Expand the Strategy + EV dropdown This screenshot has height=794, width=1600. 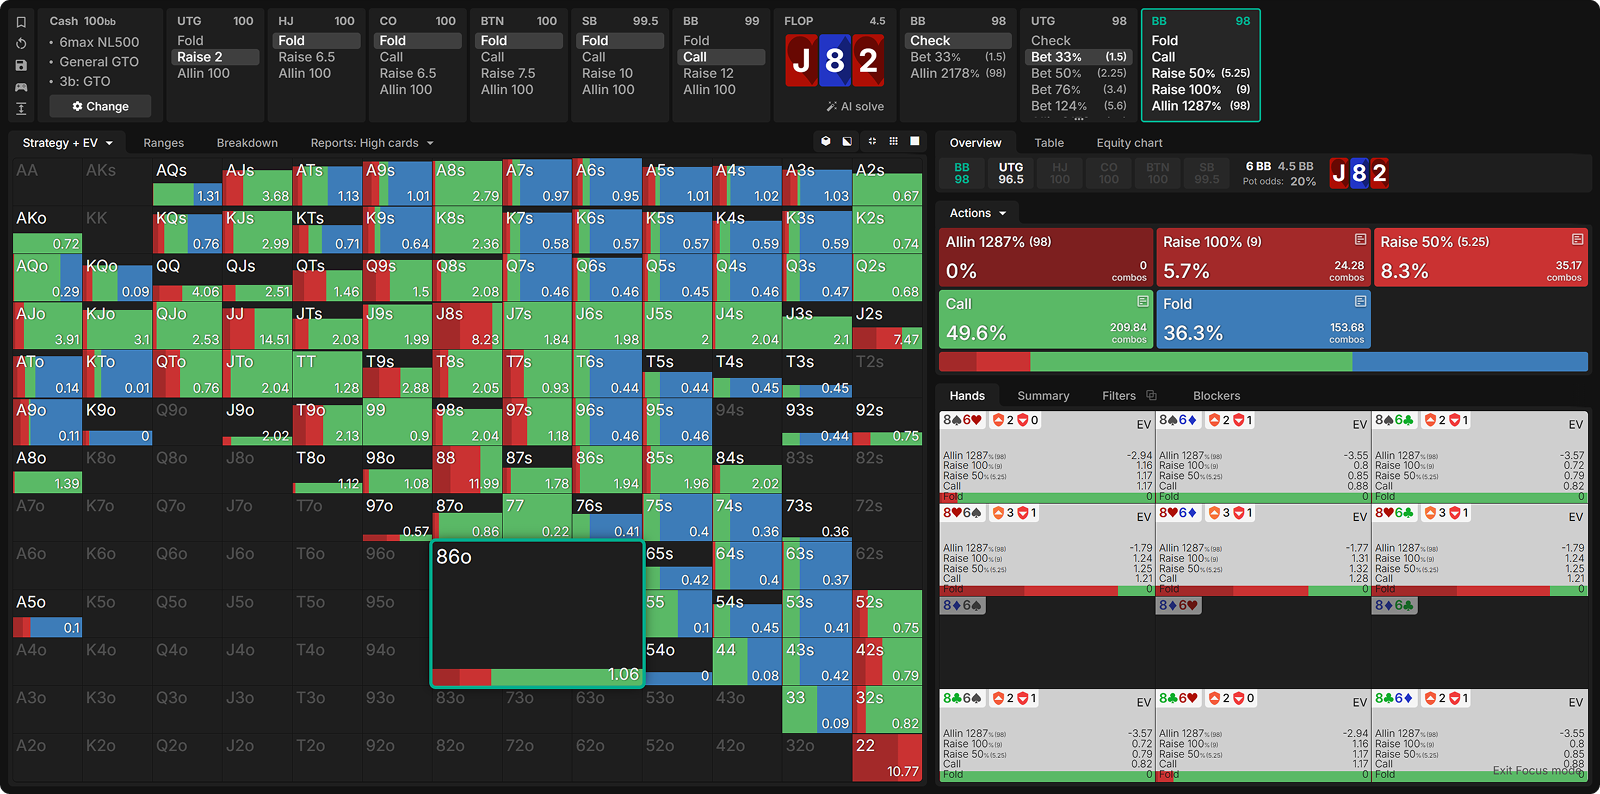pyautogui.click(x=67, y=143)
